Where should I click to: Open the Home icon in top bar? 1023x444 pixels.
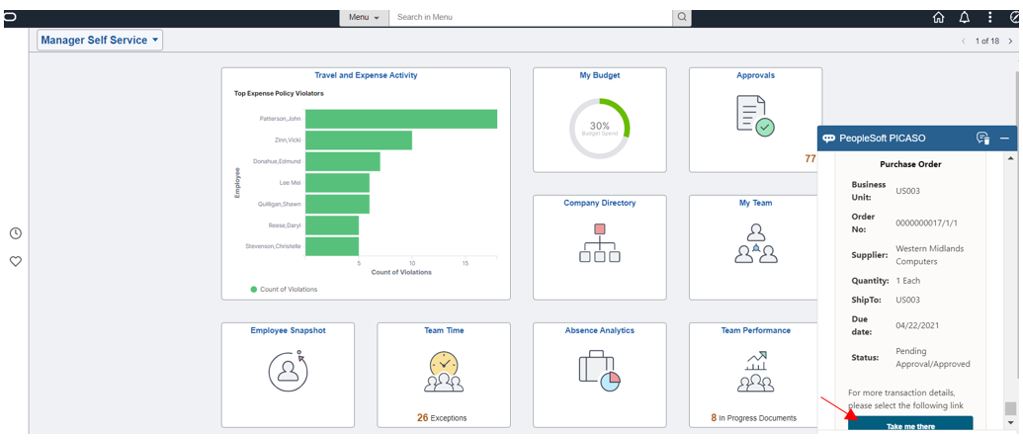tap(939, 18)
